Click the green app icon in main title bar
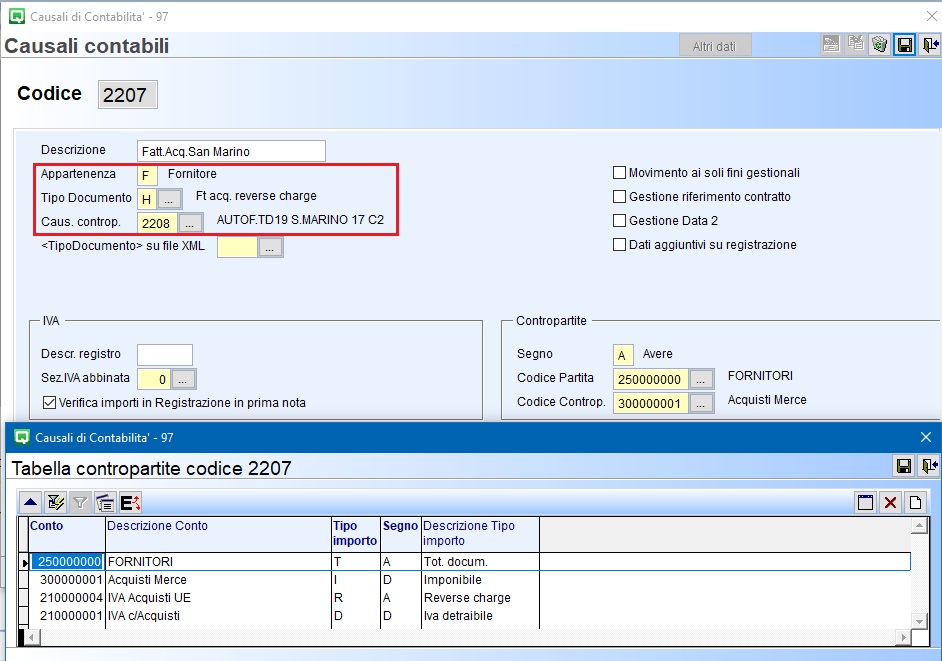Viewport: 942px width, 661px height. coord(17,16)
